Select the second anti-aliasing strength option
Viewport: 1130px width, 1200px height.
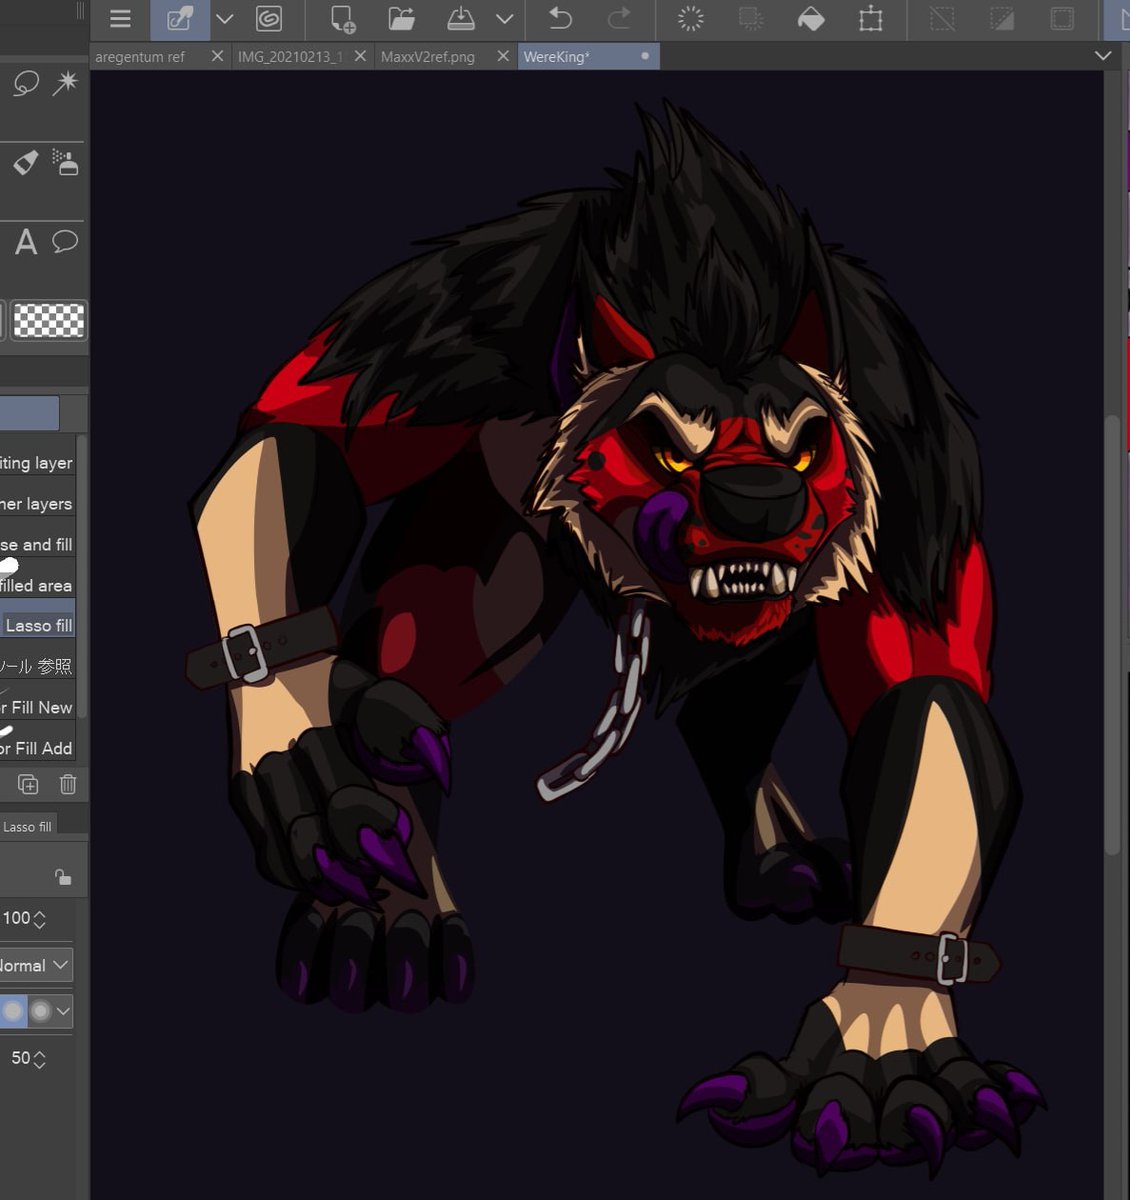[x=38, y=1011]
